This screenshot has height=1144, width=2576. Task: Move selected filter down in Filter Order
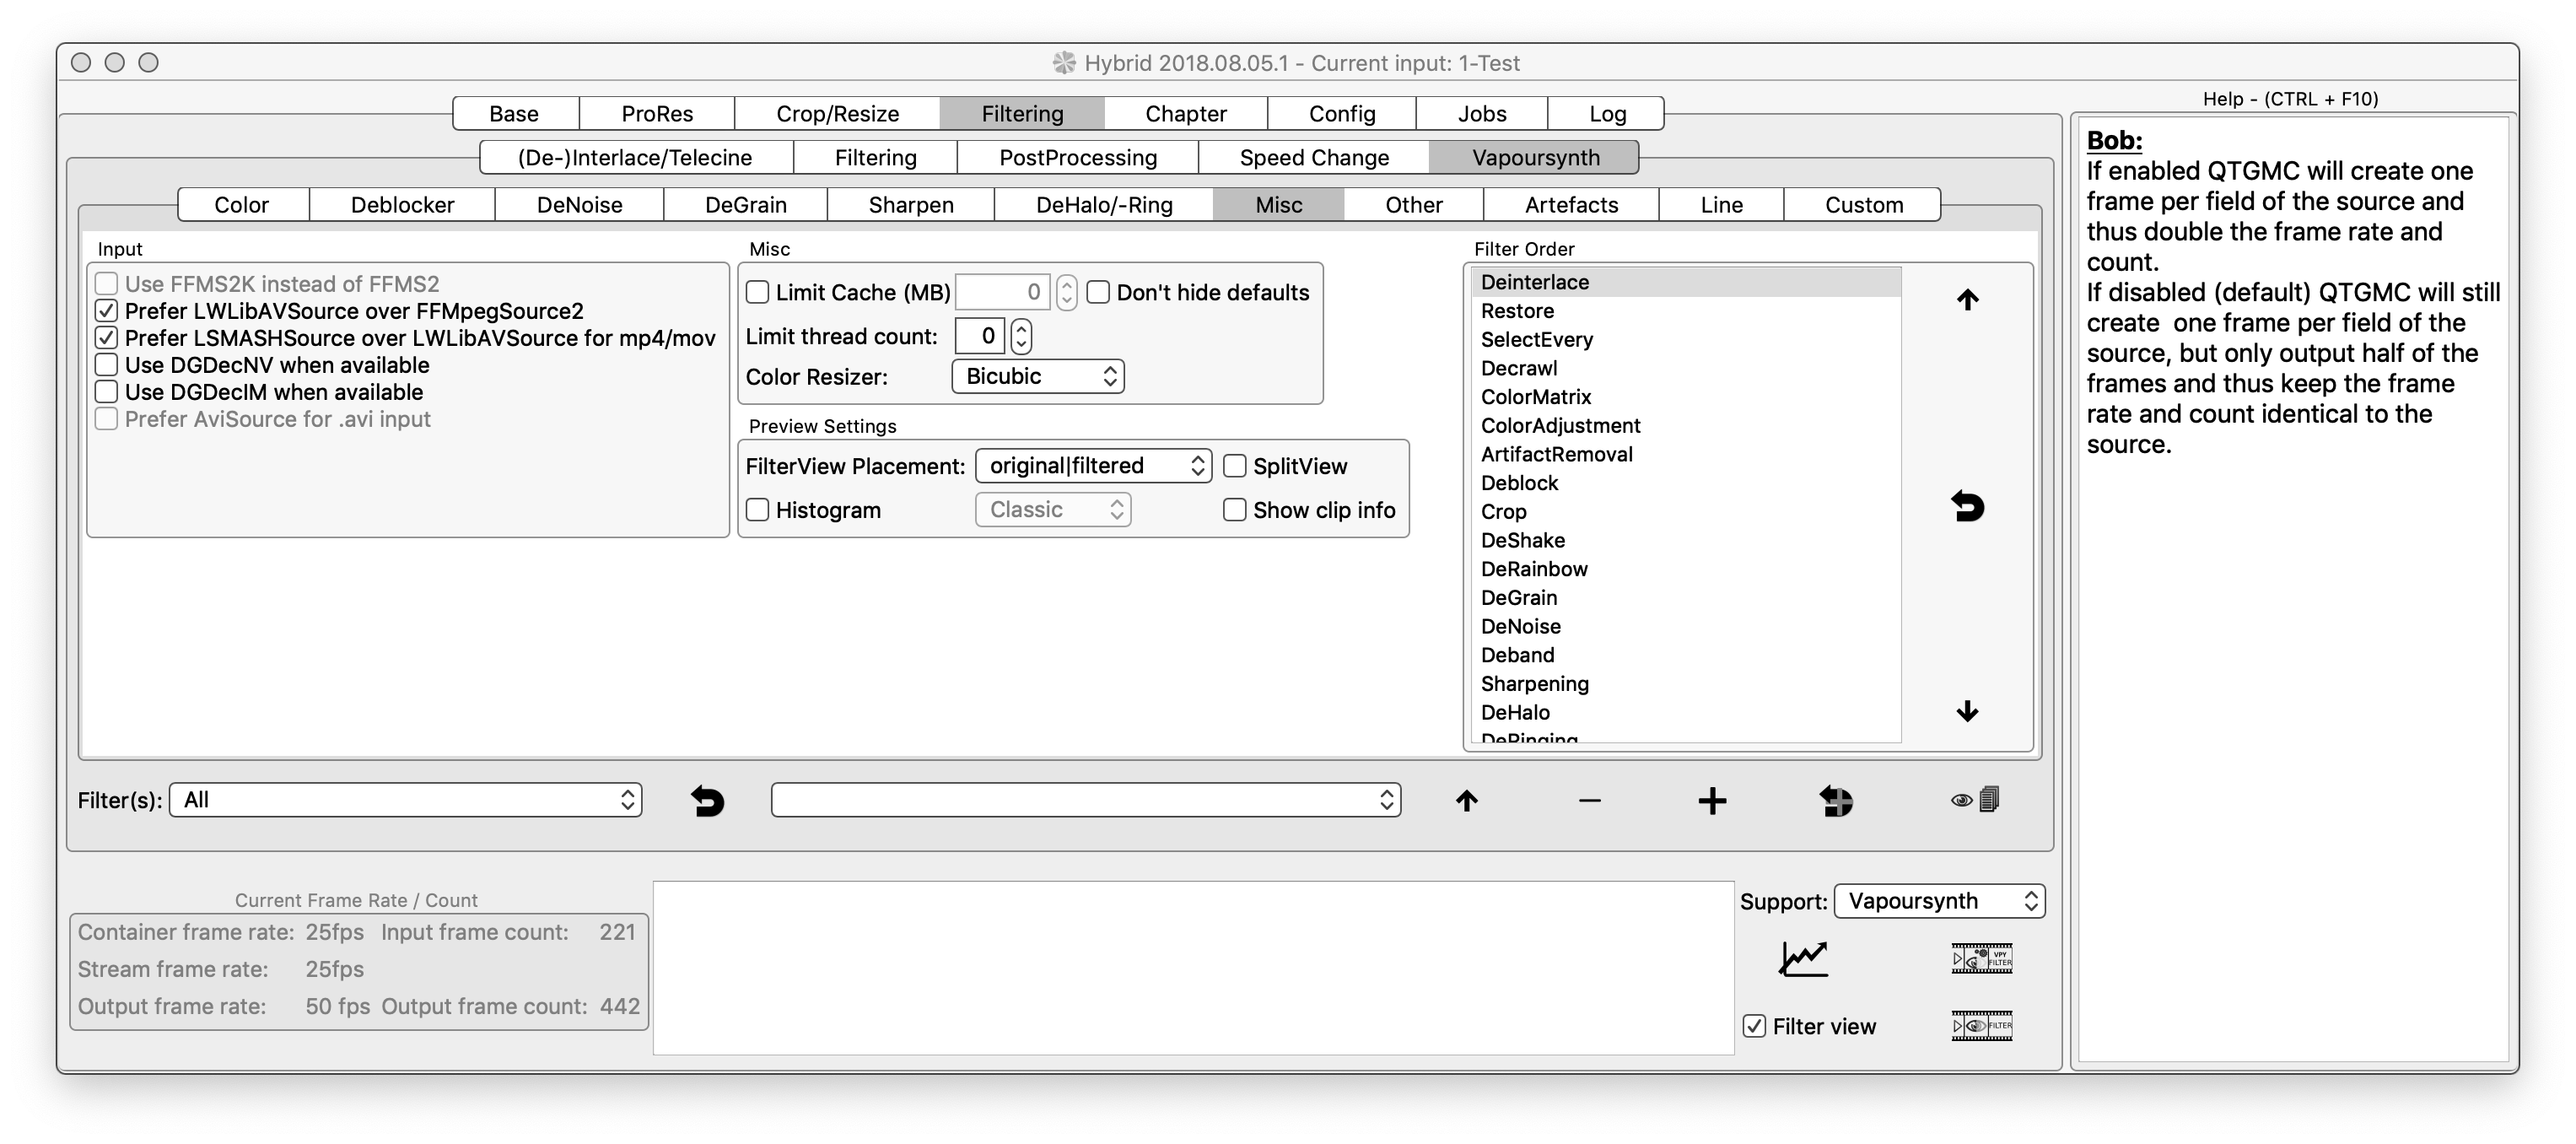click(1967, 711)
